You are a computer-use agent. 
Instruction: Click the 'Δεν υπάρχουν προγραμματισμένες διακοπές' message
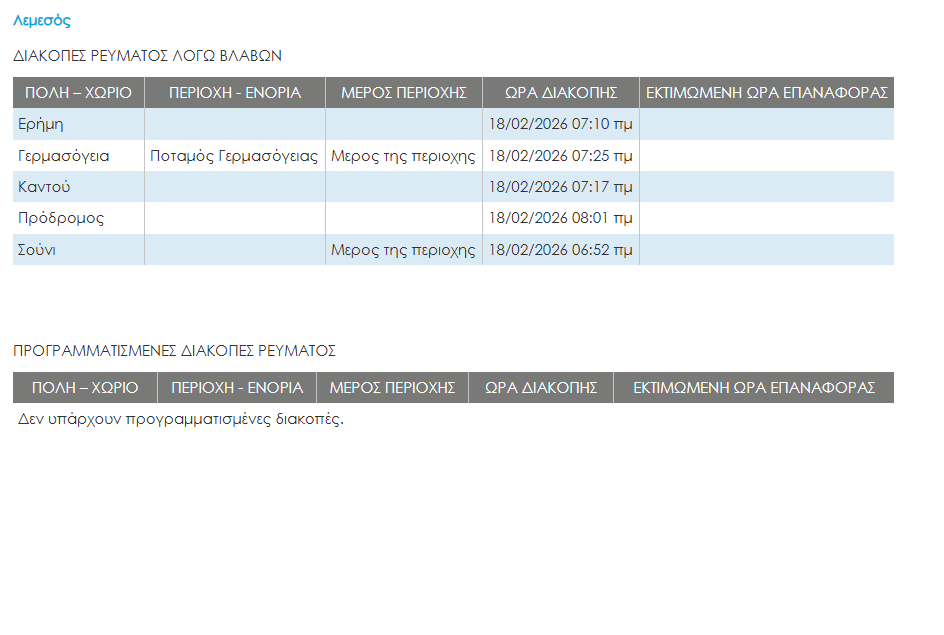pos(181,419)
